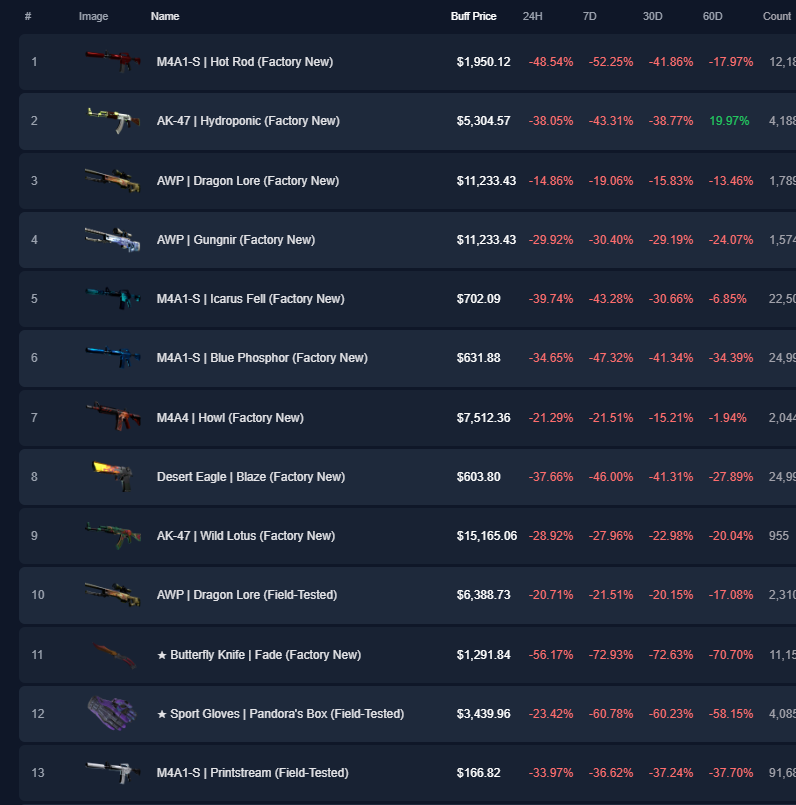Click the M4A1-S Hot Rod weapon image
Viewport: 796px width, 805px height.
coord(113,61)
